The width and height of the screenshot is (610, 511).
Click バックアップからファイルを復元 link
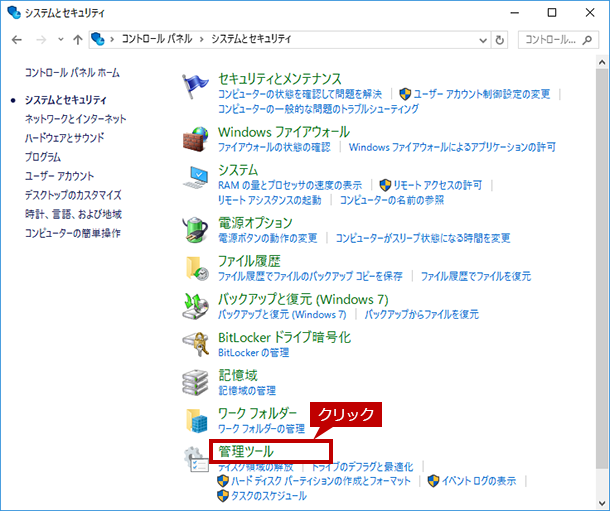[x=422, y=314]
